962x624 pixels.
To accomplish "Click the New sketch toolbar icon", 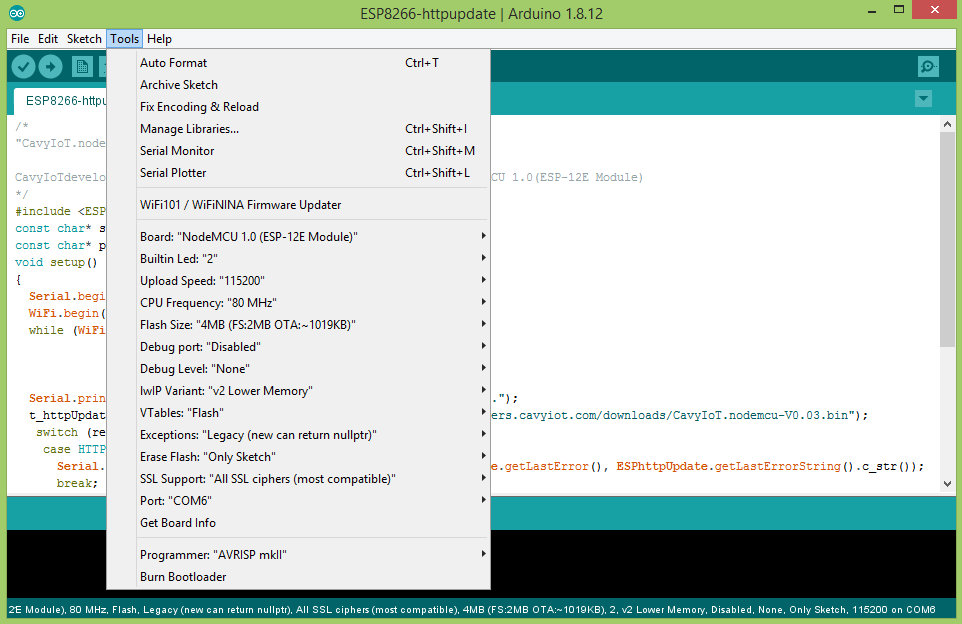I will [82, 67].
